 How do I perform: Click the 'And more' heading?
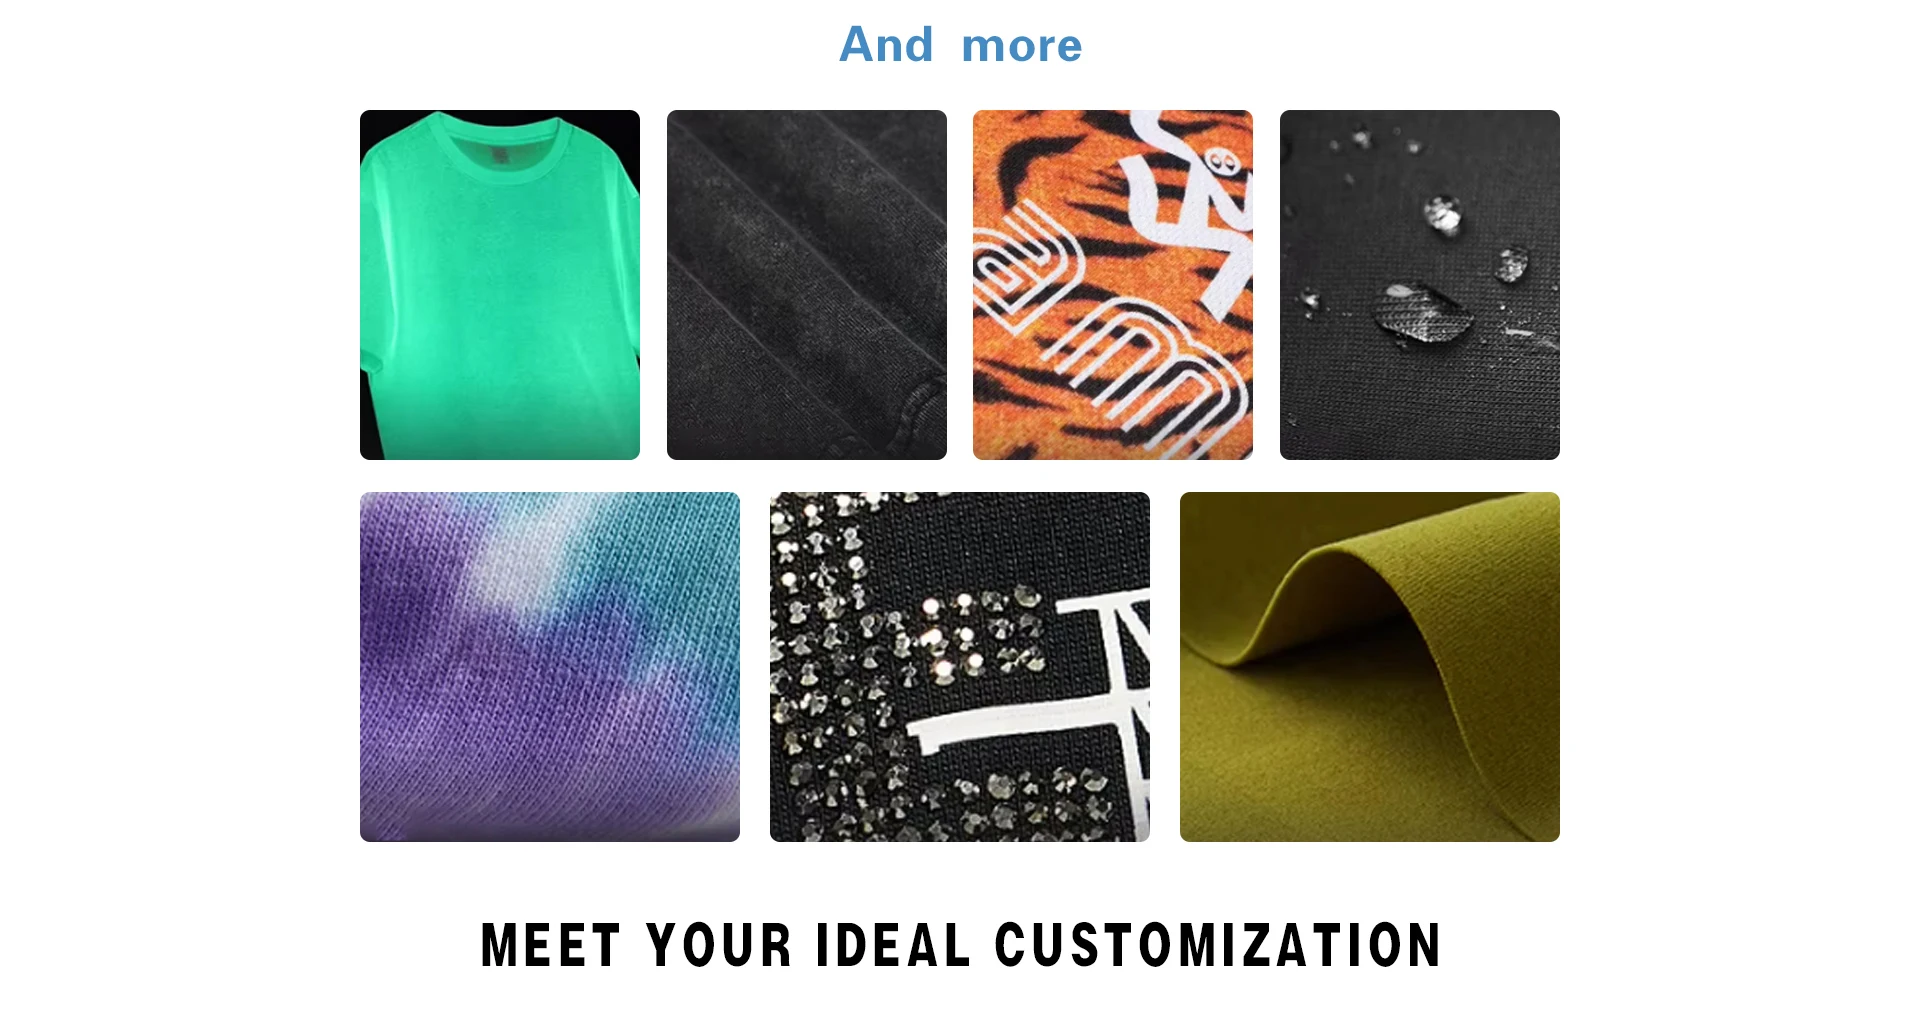point(960,45)
